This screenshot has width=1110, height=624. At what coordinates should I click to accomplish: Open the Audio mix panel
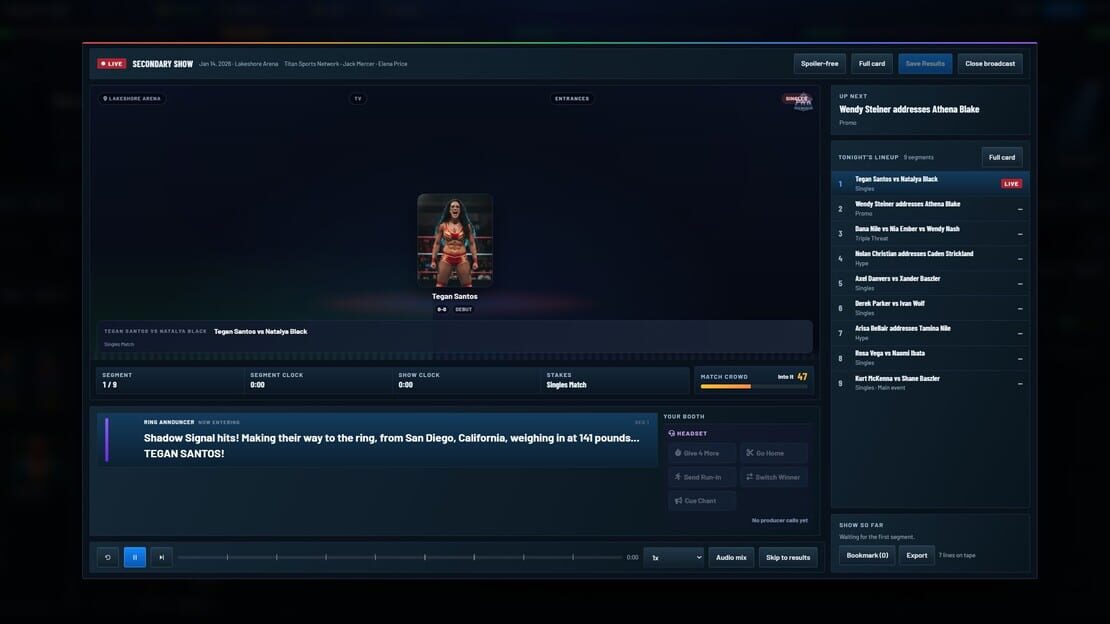(731, 557)
